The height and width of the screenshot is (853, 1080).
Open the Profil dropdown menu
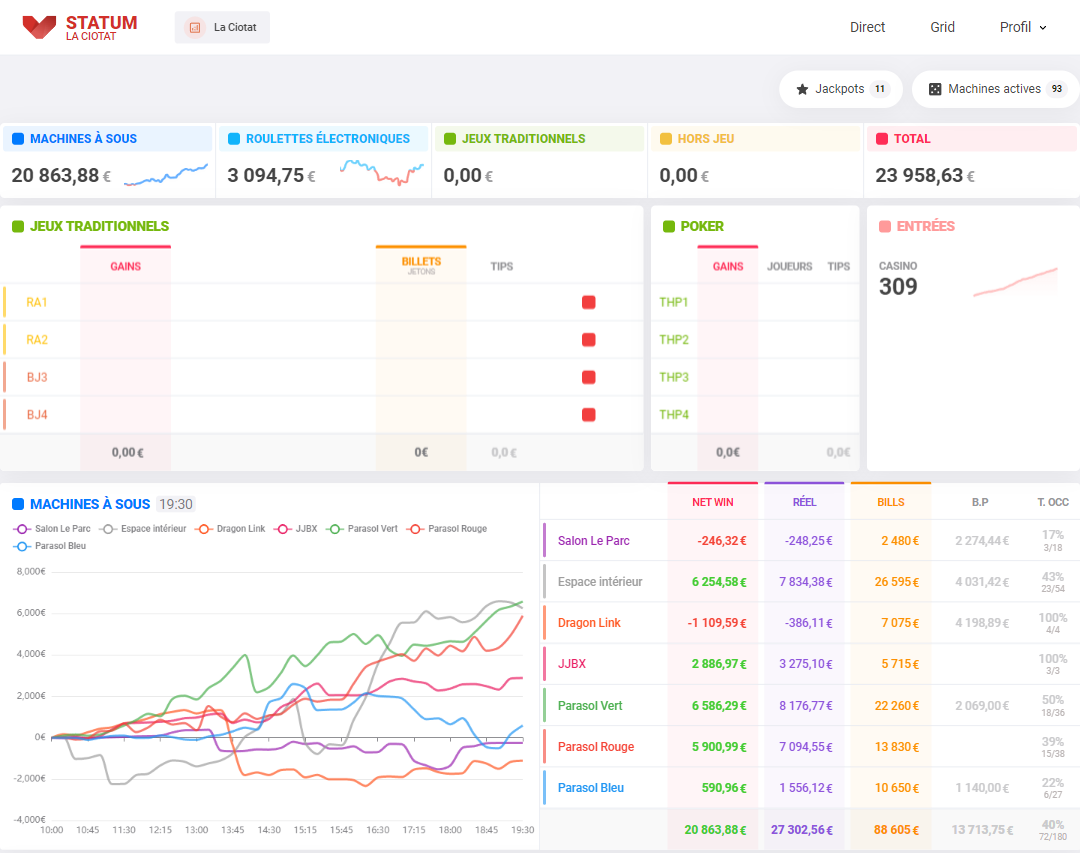[1022, 27]
